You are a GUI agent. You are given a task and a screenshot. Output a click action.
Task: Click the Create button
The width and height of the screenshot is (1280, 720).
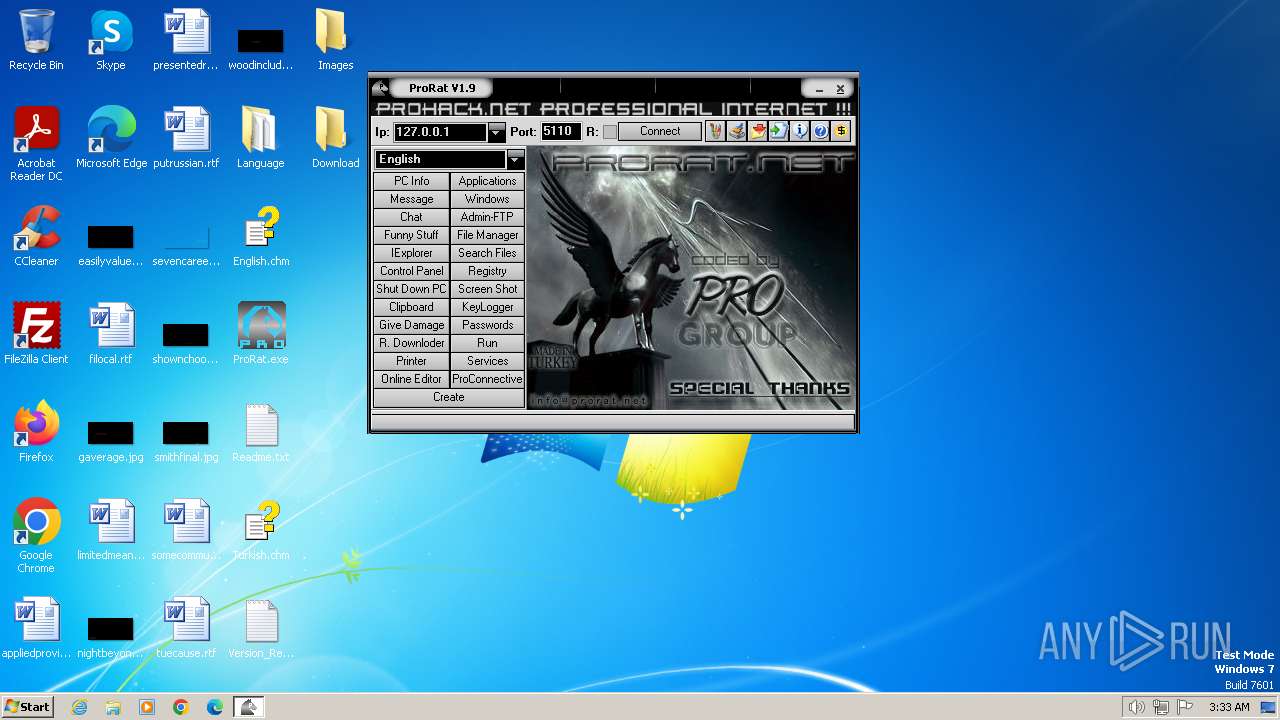pyautogui.click(x=449, y=397)
